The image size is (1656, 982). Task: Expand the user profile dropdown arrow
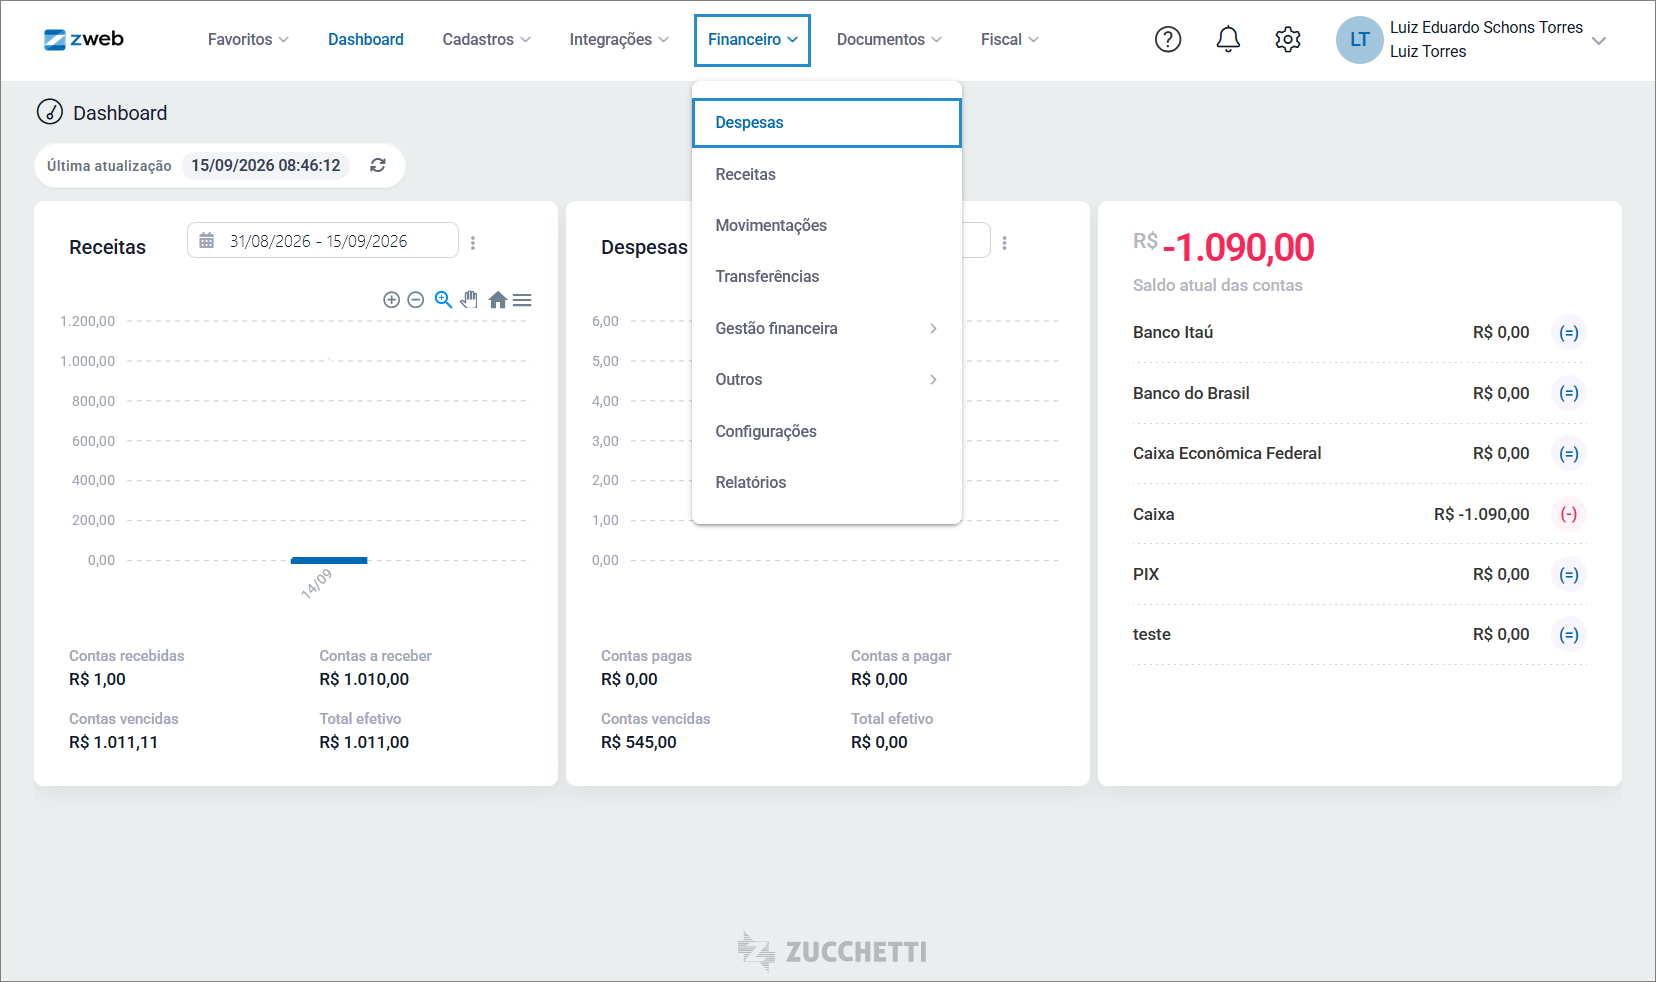pos(1599,41)
